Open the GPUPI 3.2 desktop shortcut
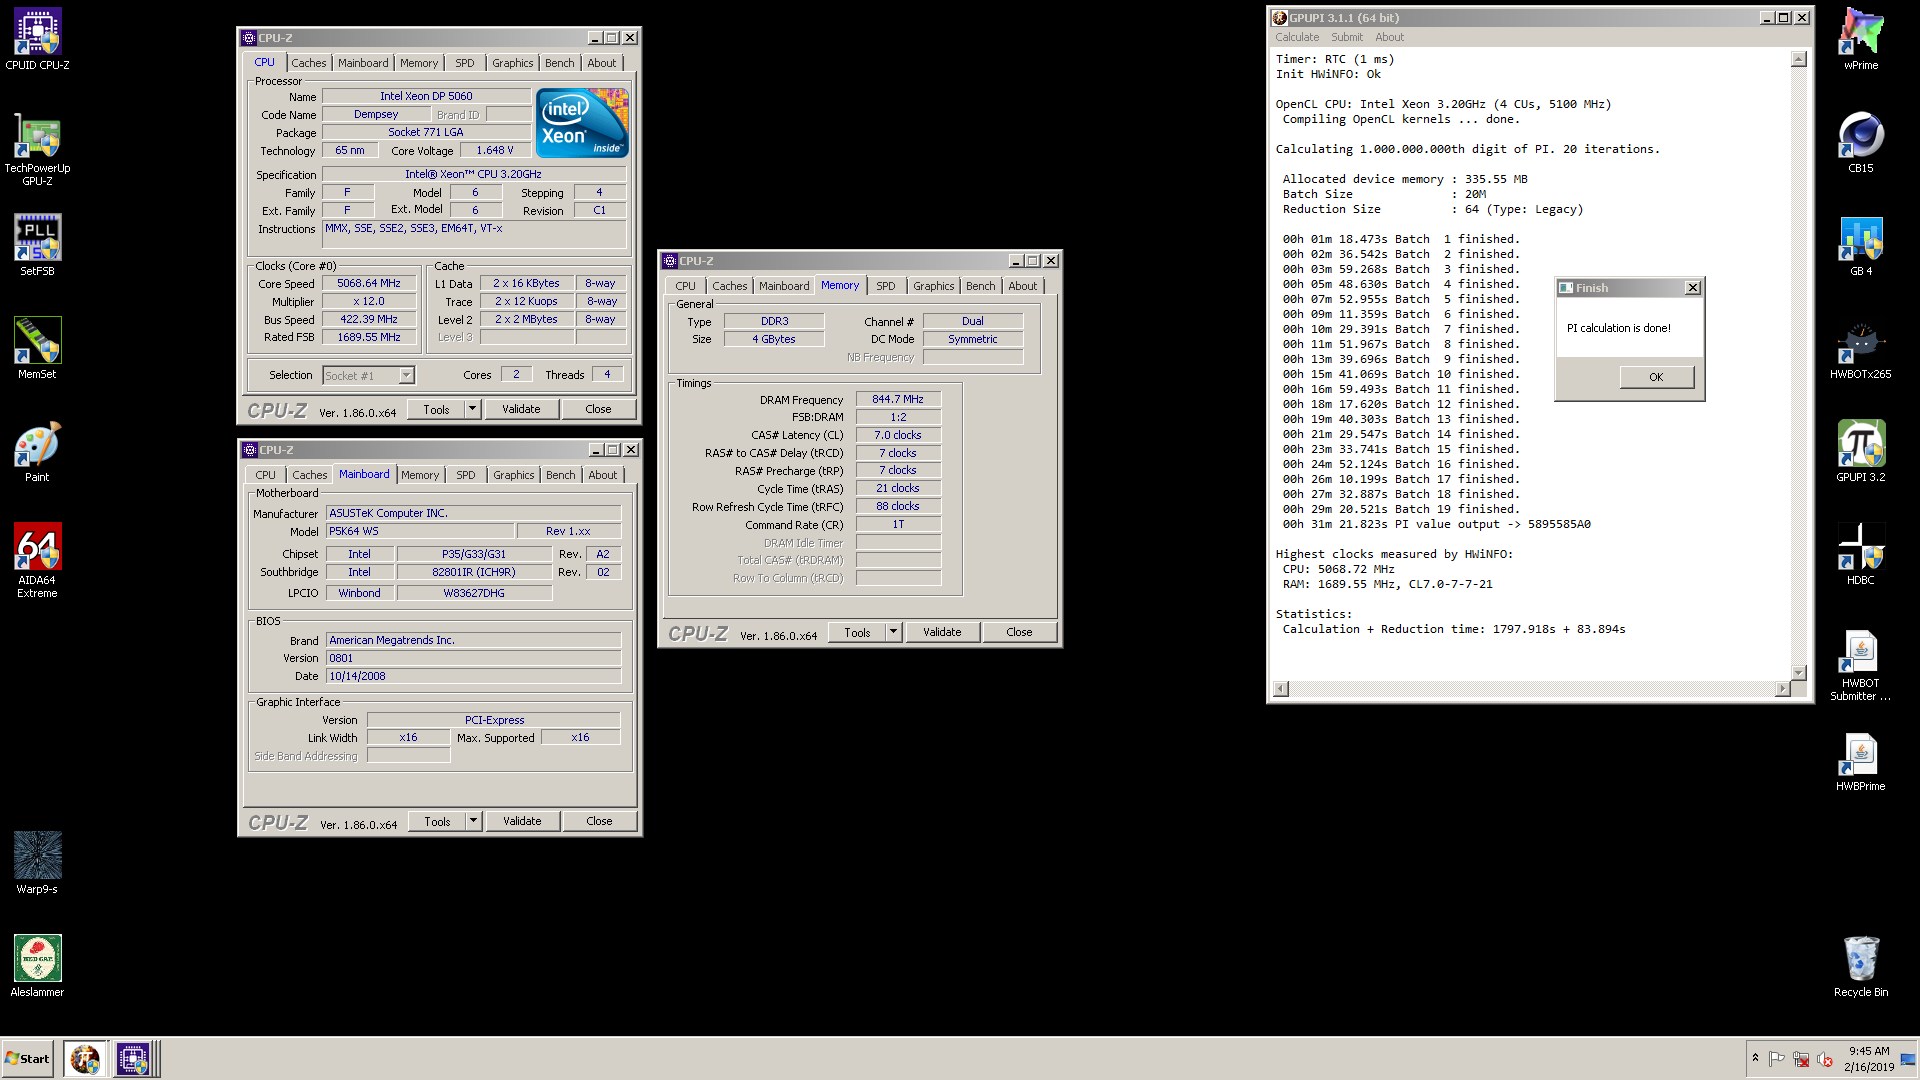Viewport: 1920px width, 1080px height. (1860, 452)
